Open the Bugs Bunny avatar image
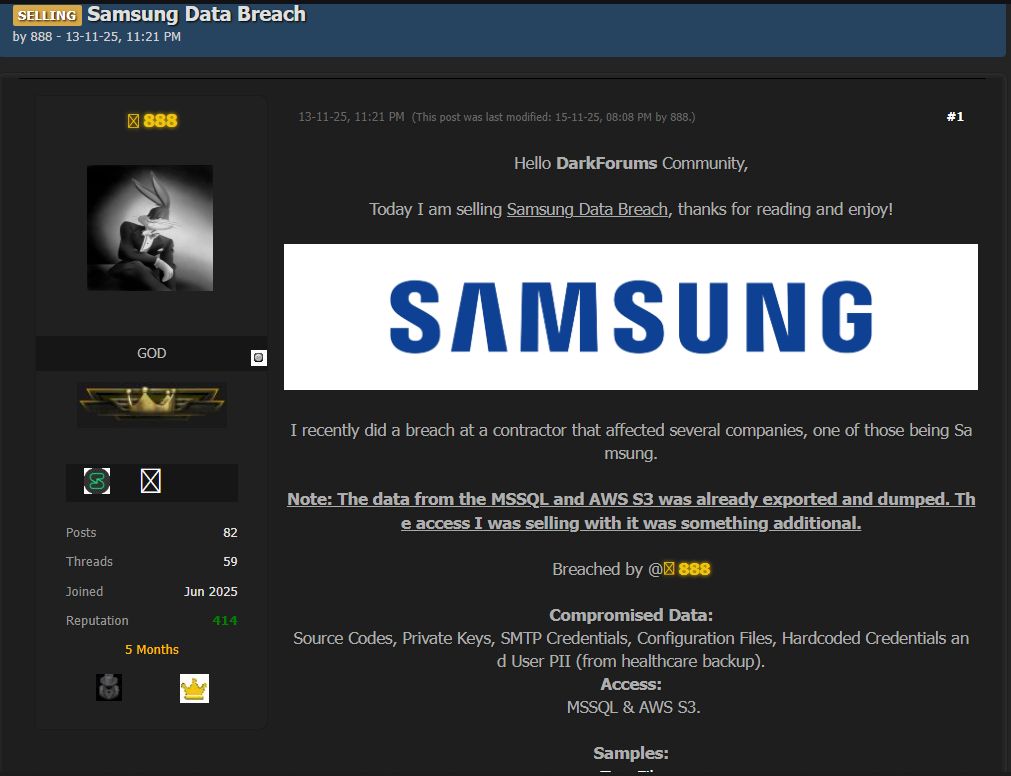Viewport: 1011px width, 776px height. click(150, 228)
